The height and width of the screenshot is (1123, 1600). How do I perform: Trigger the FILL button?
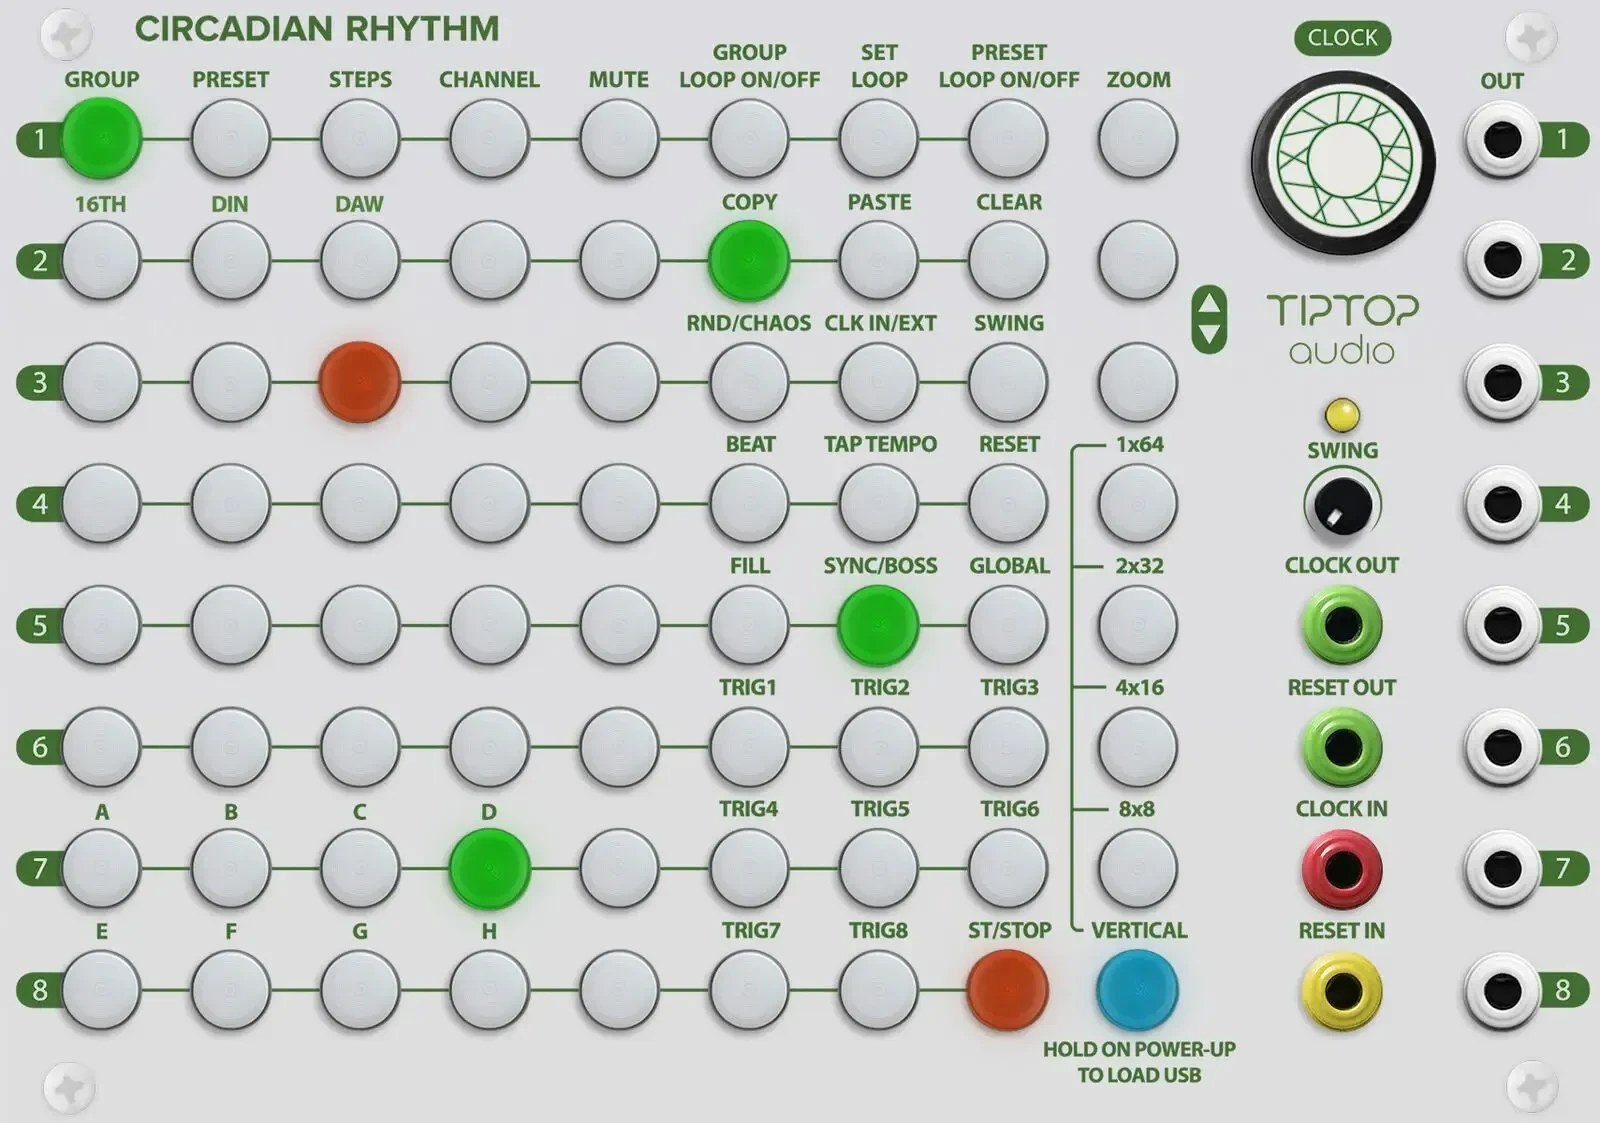pos(750,624)
